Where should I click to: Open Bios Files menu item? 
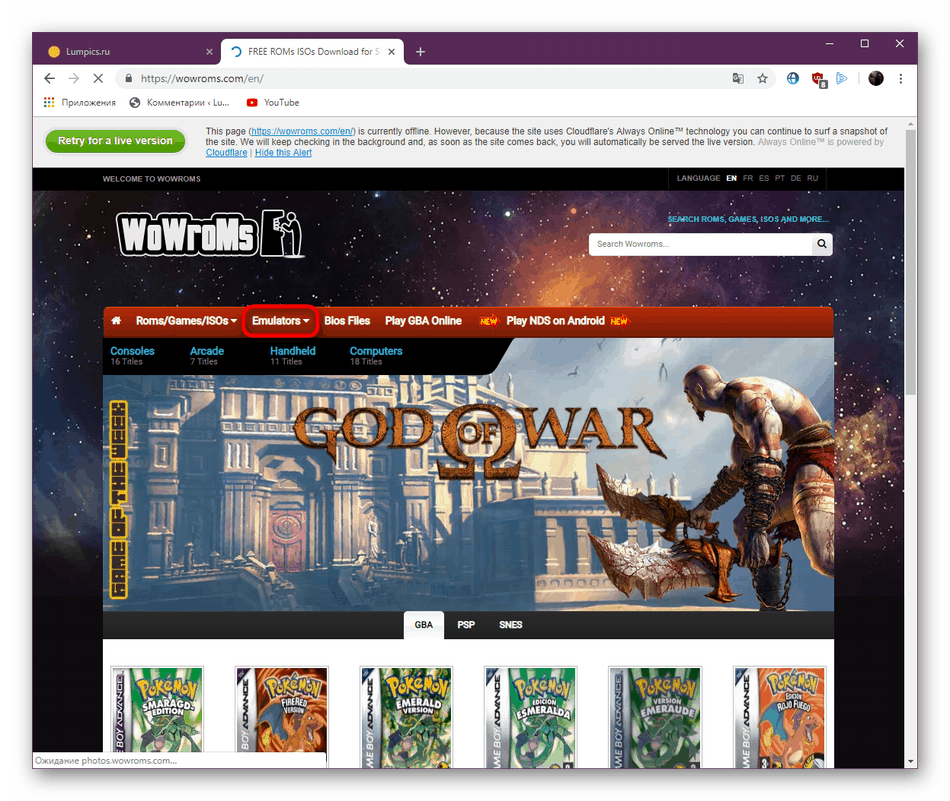(347, 321)
